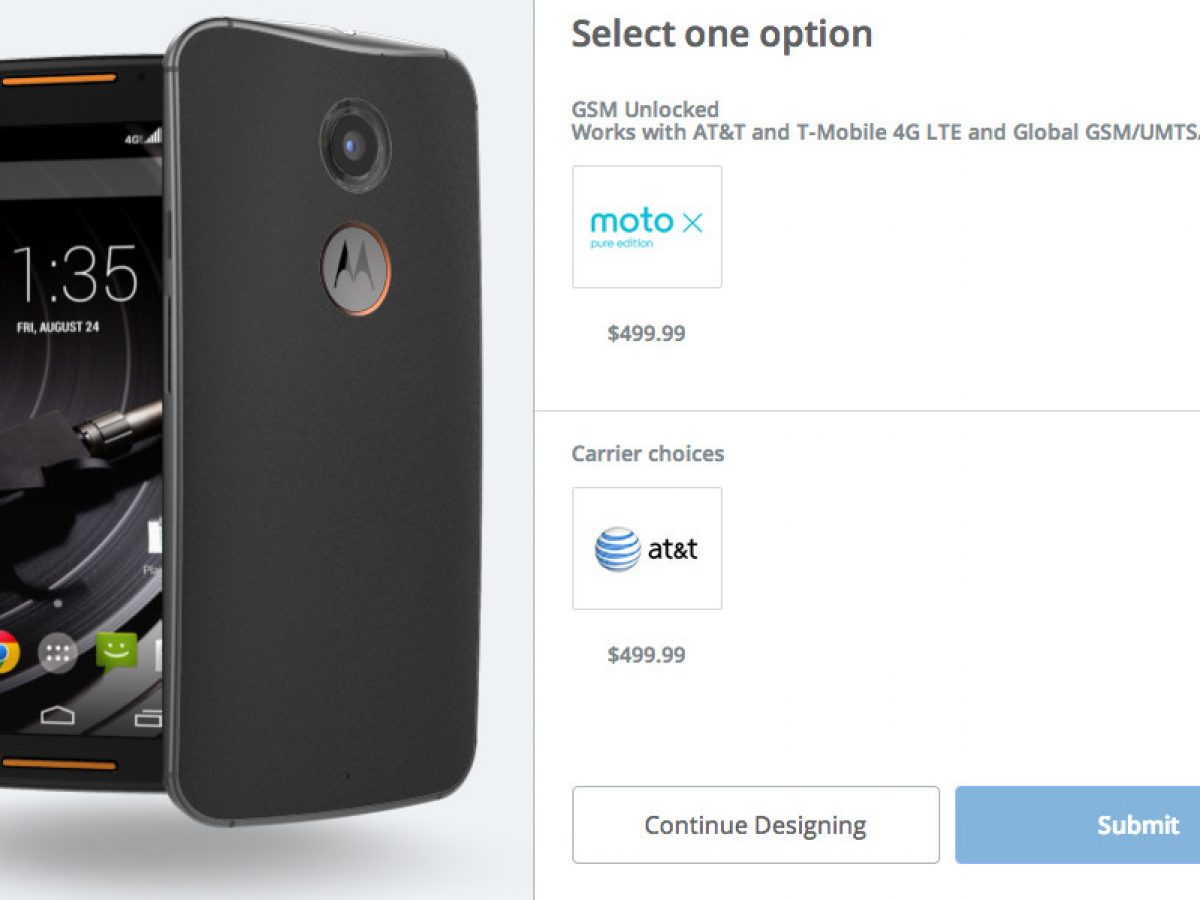Click the Carrier choices heading
Viewport: 1200px width, 900px height.
point(647,453)
